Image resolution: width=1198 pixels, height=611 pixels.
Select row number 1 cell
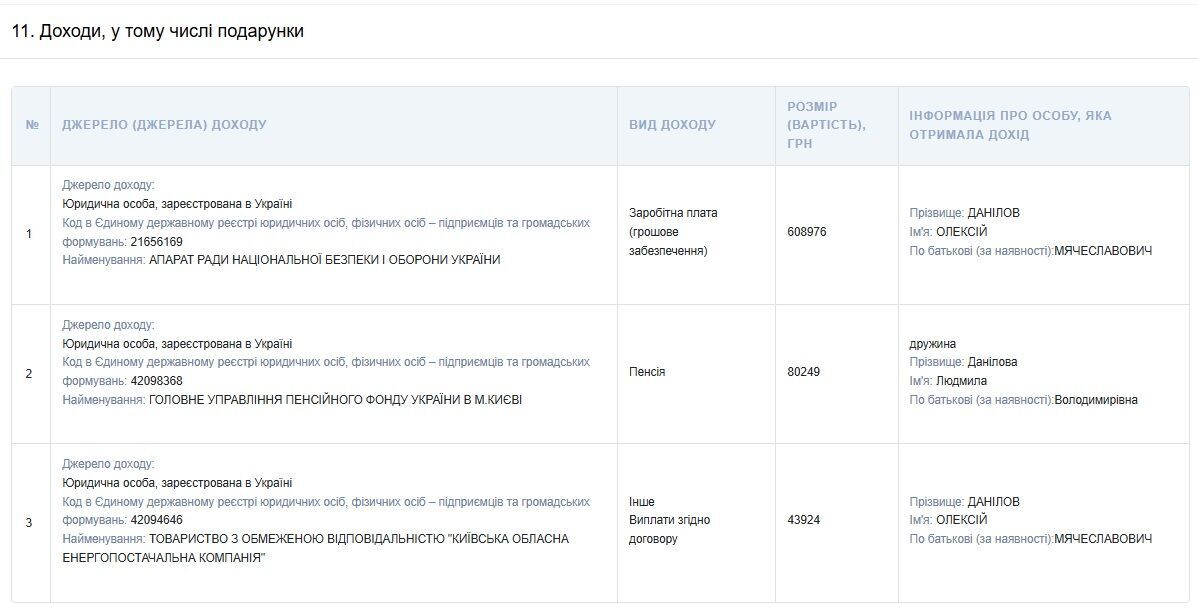(29, 234)
